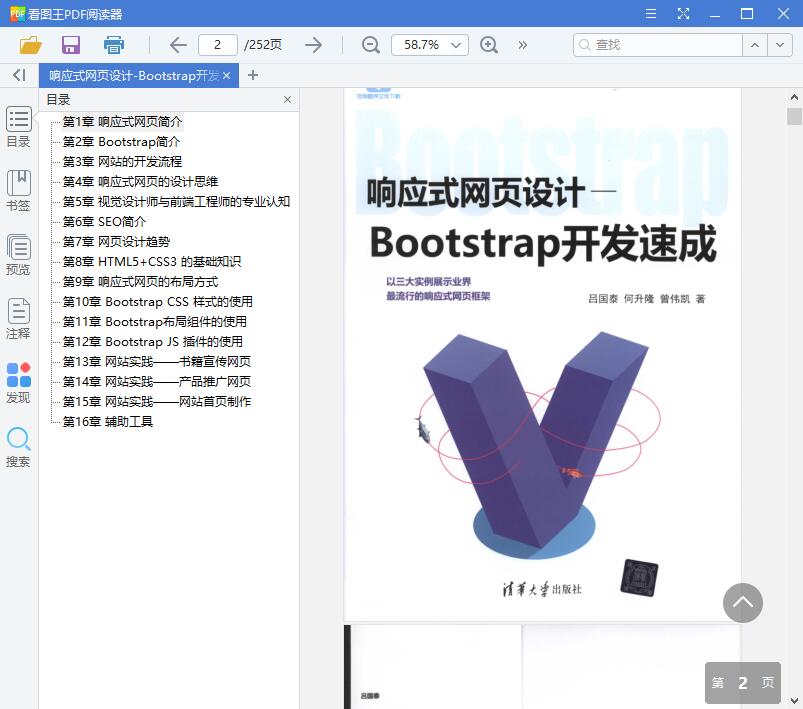
Task: Open a PDF file with the folder icon
Action: pos(29,45)
